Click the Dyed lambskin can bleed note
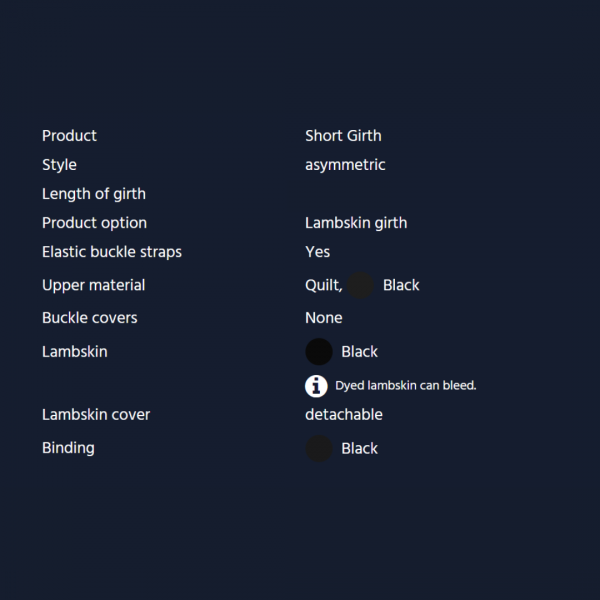This screenshot has width=600, height=600. (406, 386)
